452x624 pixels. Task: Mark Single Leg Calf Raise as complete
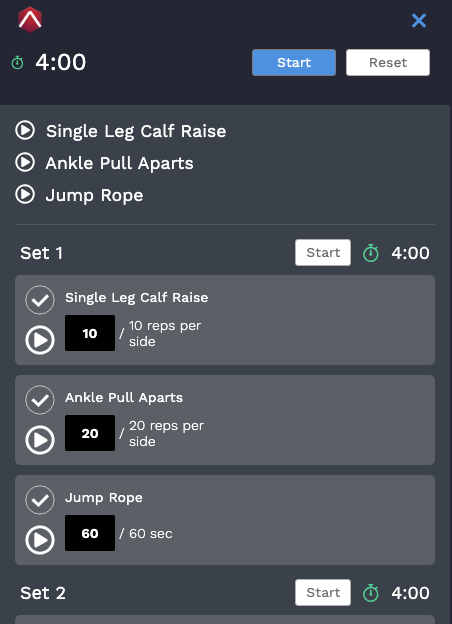point(40,300)
